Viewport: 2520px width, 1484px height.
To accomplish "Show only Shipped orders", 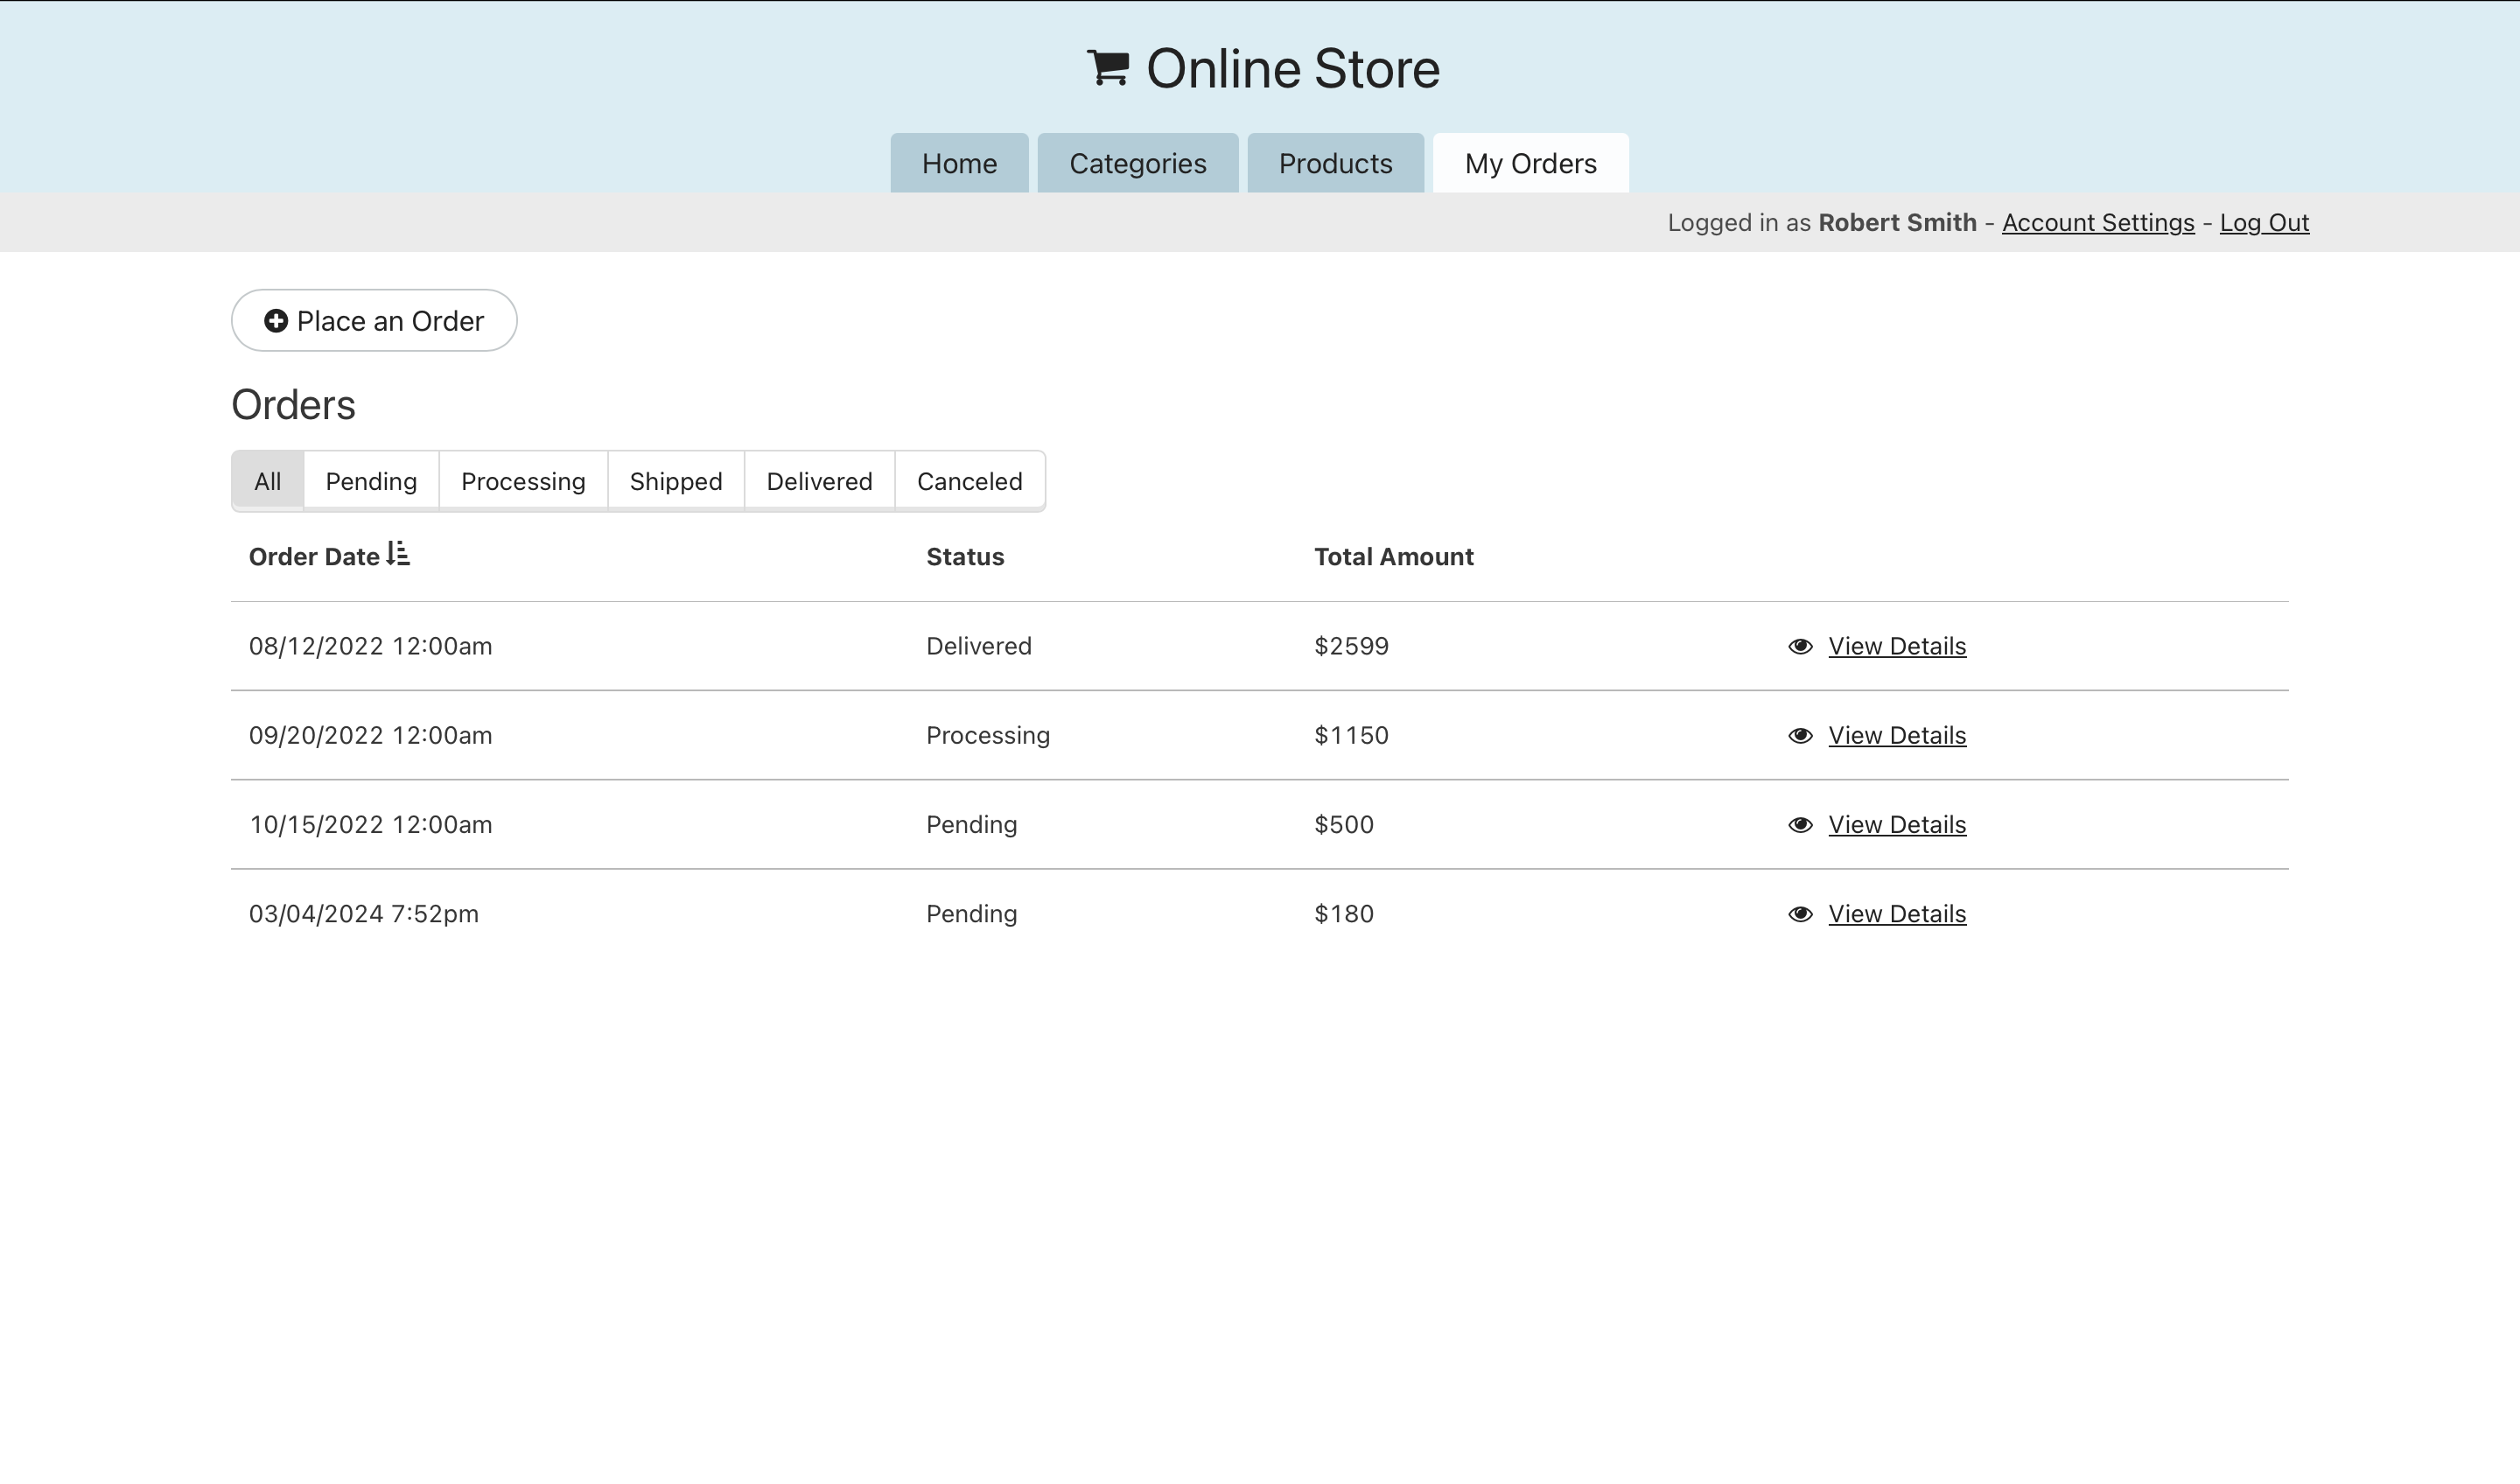I will tap(676, 481).
